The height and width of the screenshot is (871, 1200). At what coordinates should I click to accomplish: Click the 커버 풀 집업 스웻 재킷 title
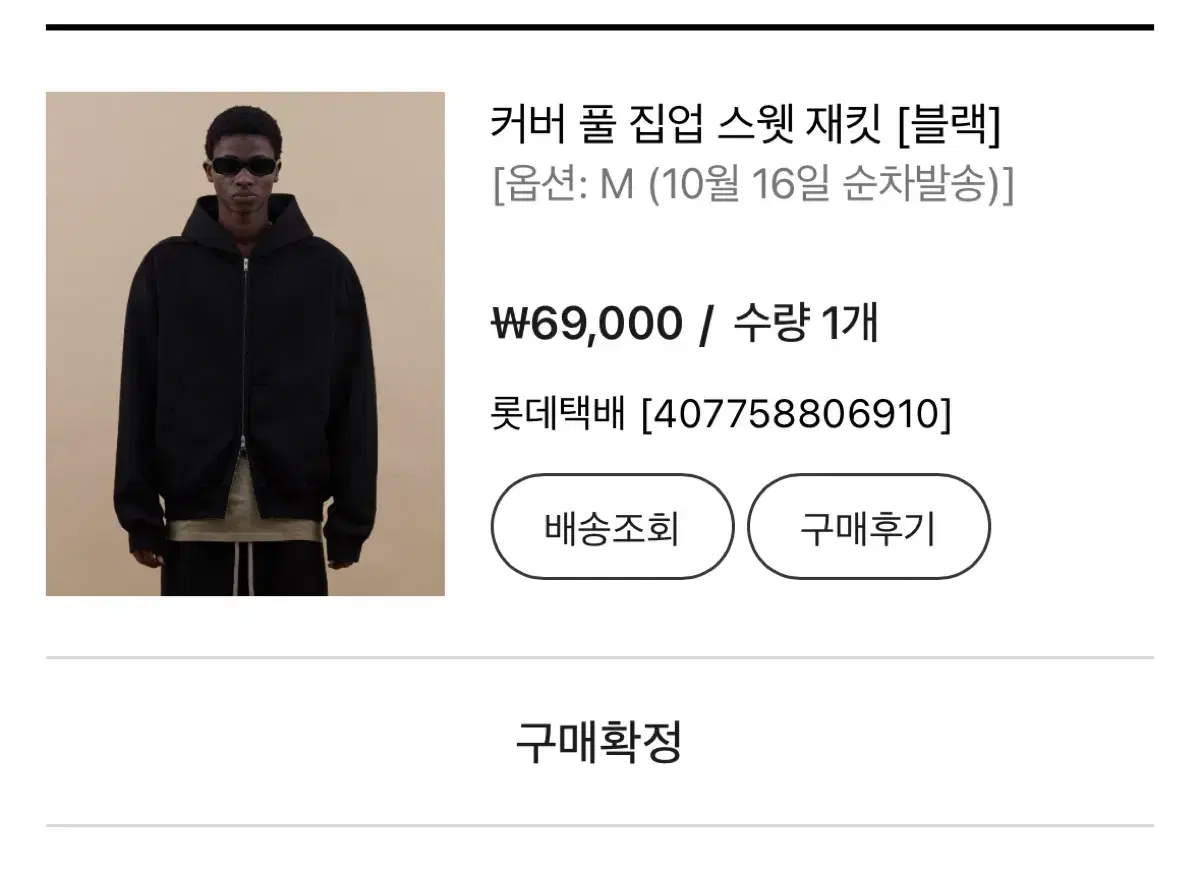pyautogui.click(x=688, y=125)
